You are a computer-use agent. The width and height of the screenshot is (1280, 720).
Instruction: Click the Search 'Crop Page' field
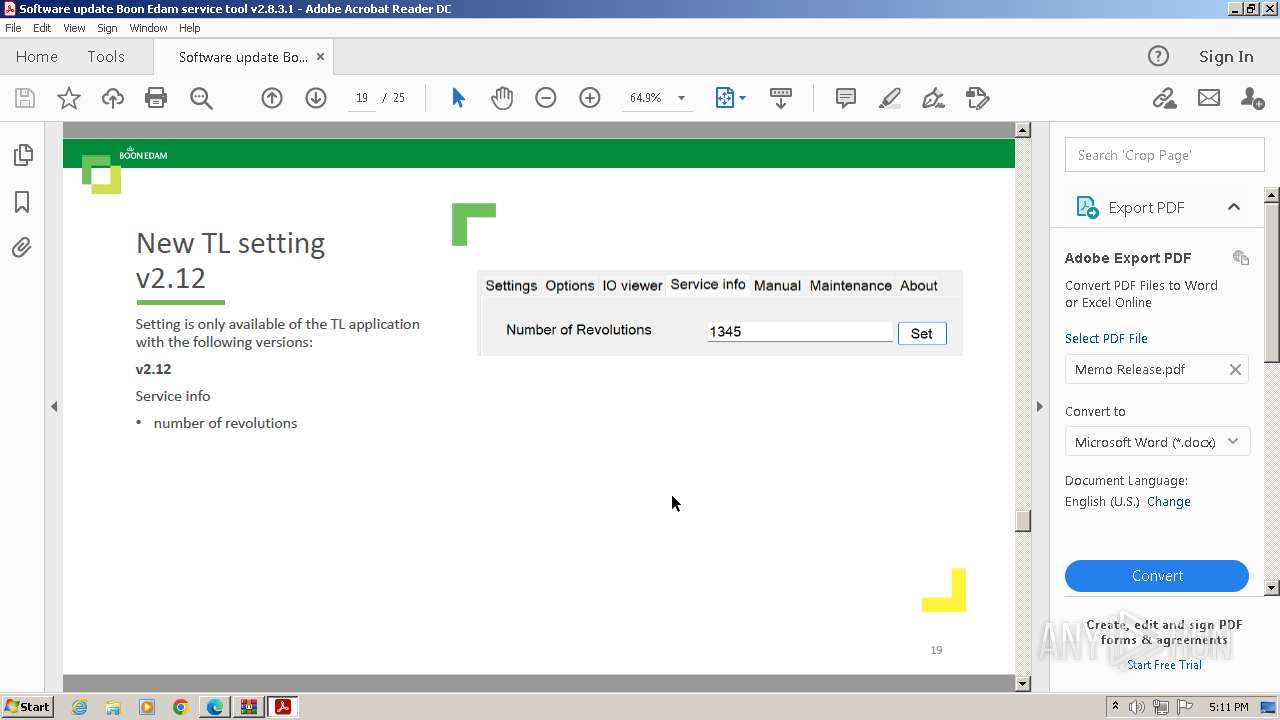click(1165, 155)
